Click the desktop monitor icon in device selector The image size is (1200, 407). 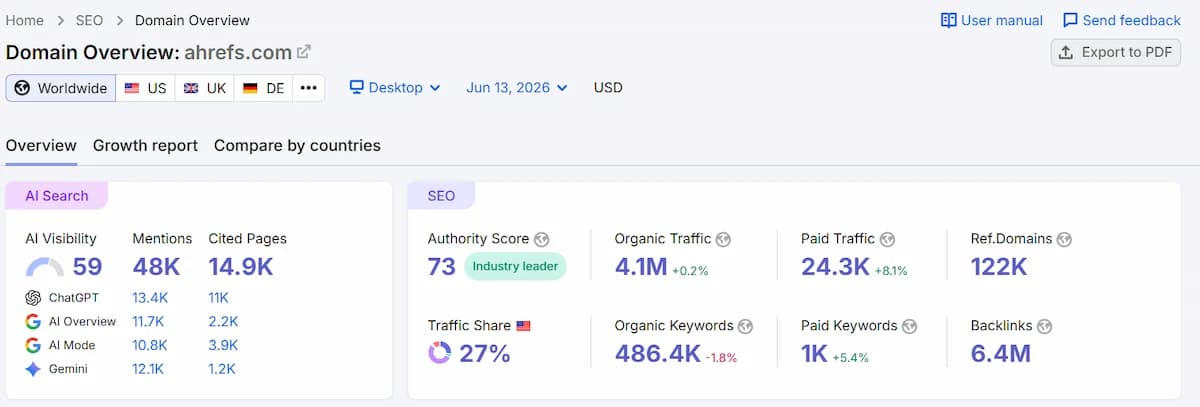point(356,88)
